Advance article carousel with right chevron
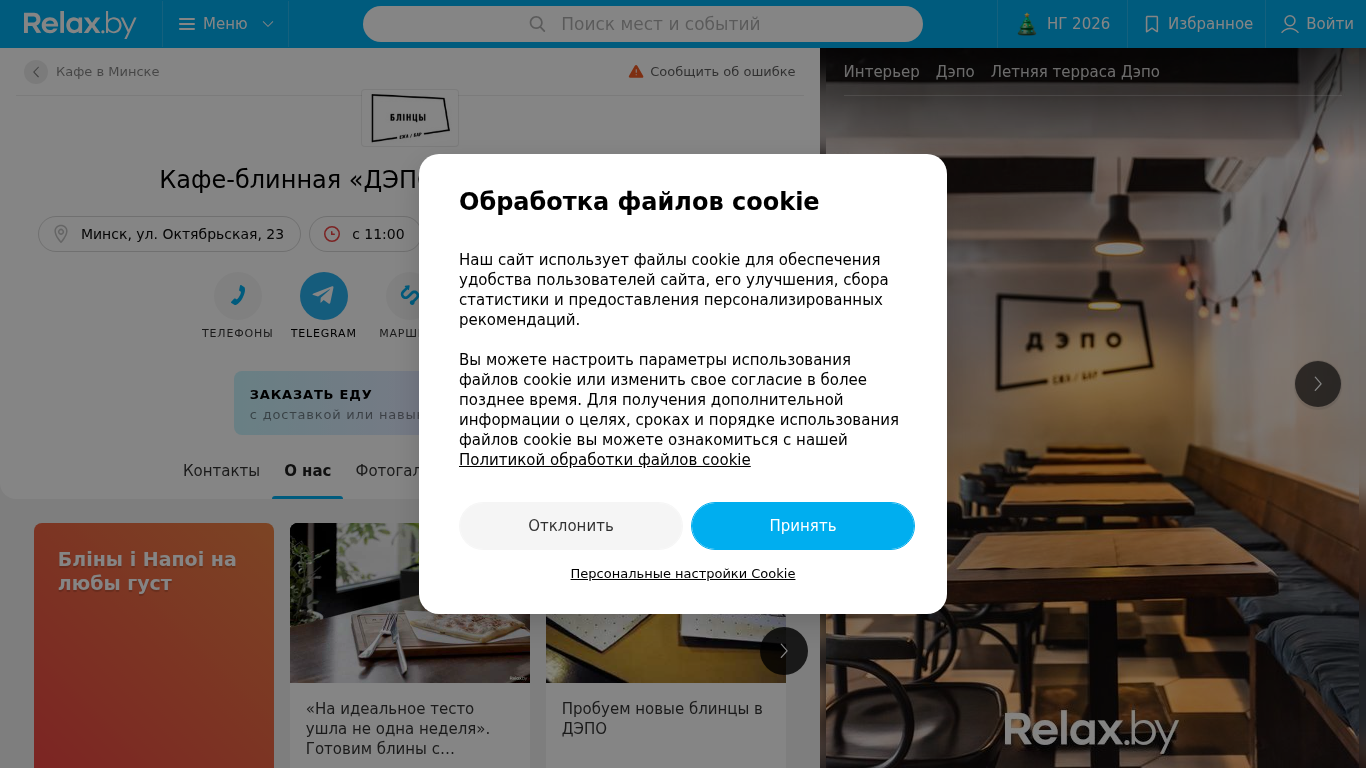This screenshot has width=1366, height=768. (x=784, y=651)
